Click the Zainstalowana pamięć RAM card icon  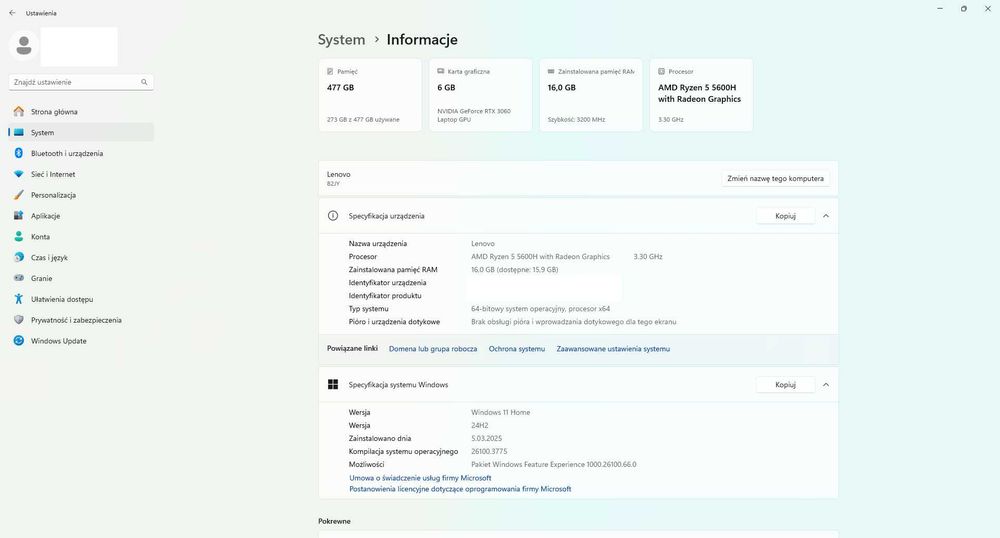(551, 71)
